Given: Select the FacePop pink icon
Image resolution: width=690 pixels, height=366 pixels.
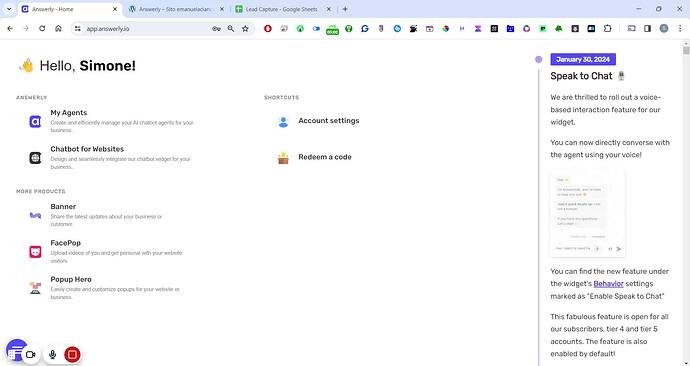Looking at the screenshot, I should point(35,252).
